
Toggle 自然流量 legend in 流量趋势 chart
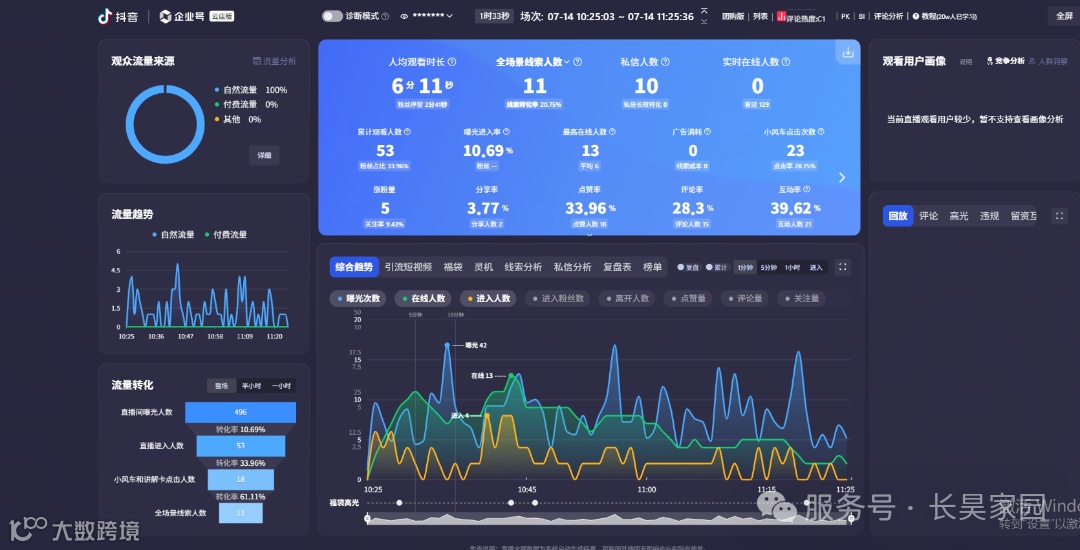coord(173,235)
